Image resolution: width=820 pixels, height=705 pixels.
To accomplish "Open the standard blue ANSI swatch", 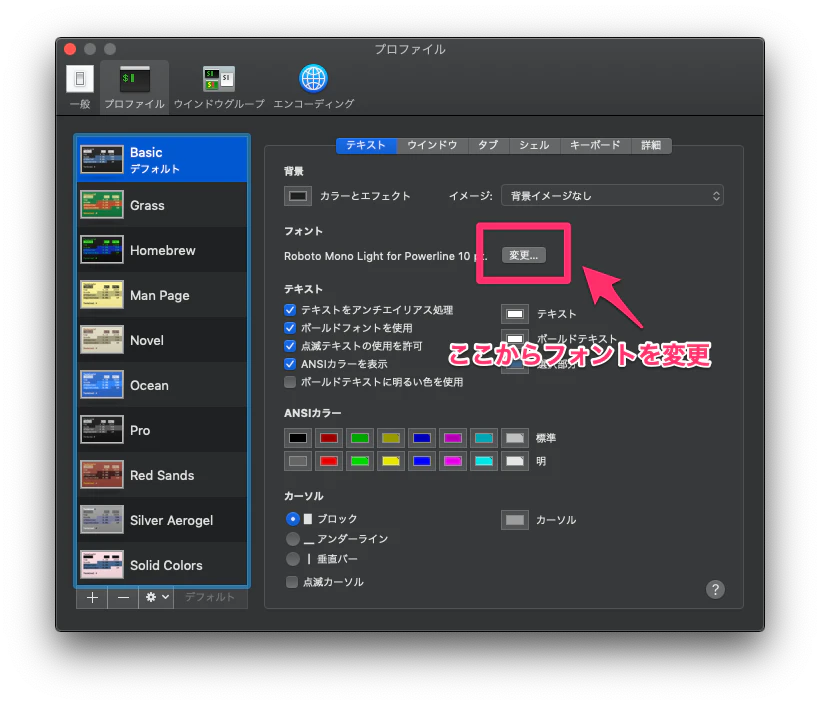I will point(422,438).
